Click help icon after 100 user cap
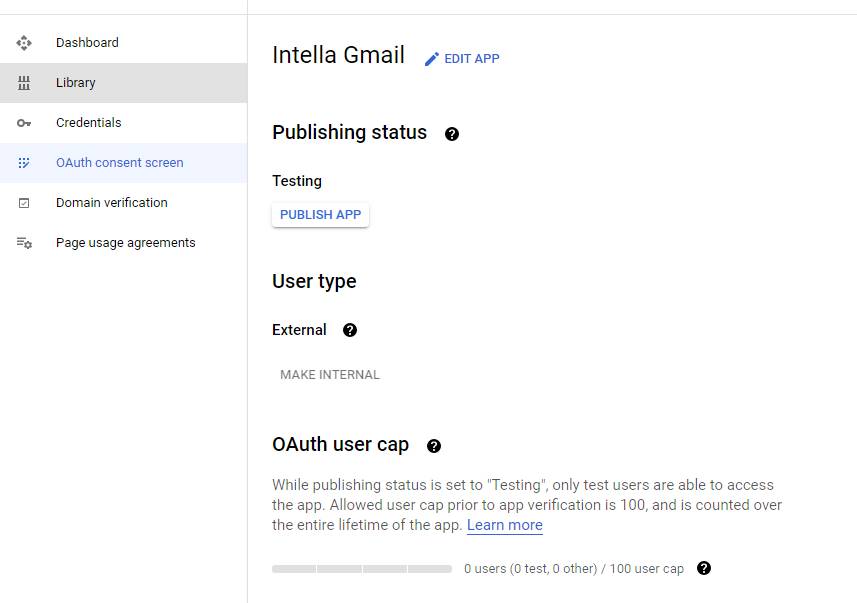Viewport: 857px width, 603px height. point(704,568)
